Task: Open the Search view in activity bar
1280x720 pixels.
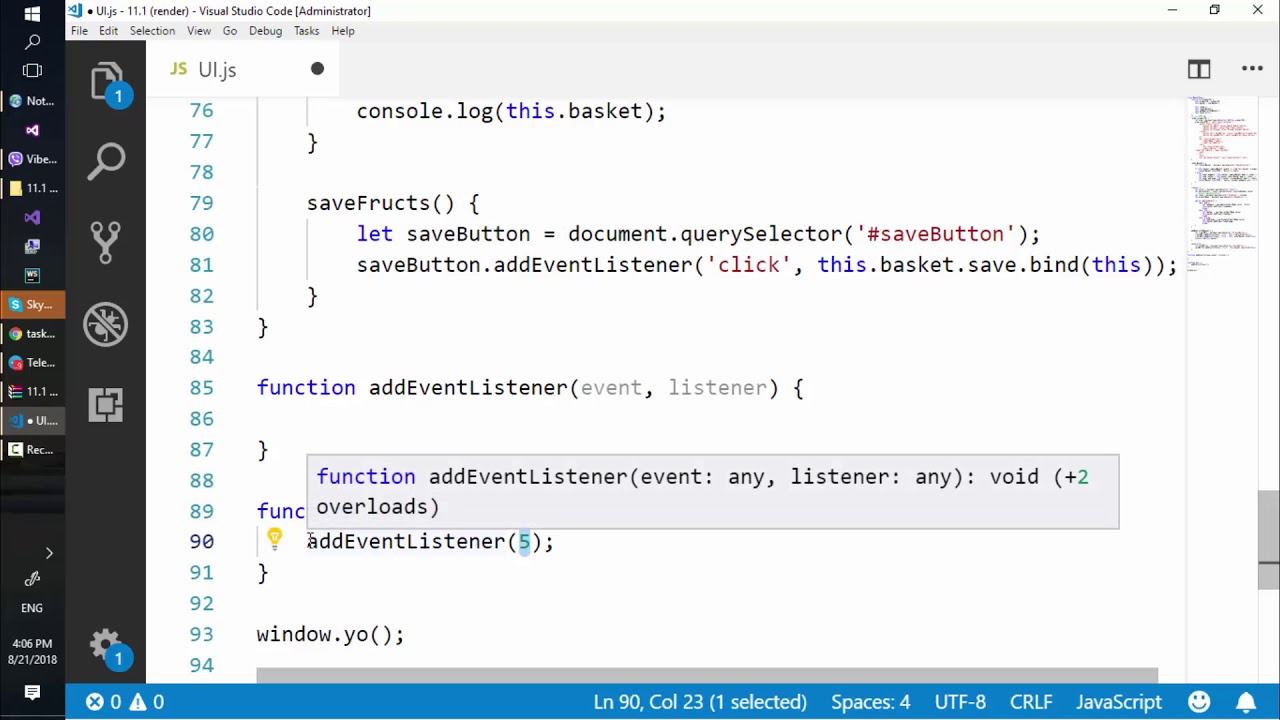Action: tap(106, 162)
